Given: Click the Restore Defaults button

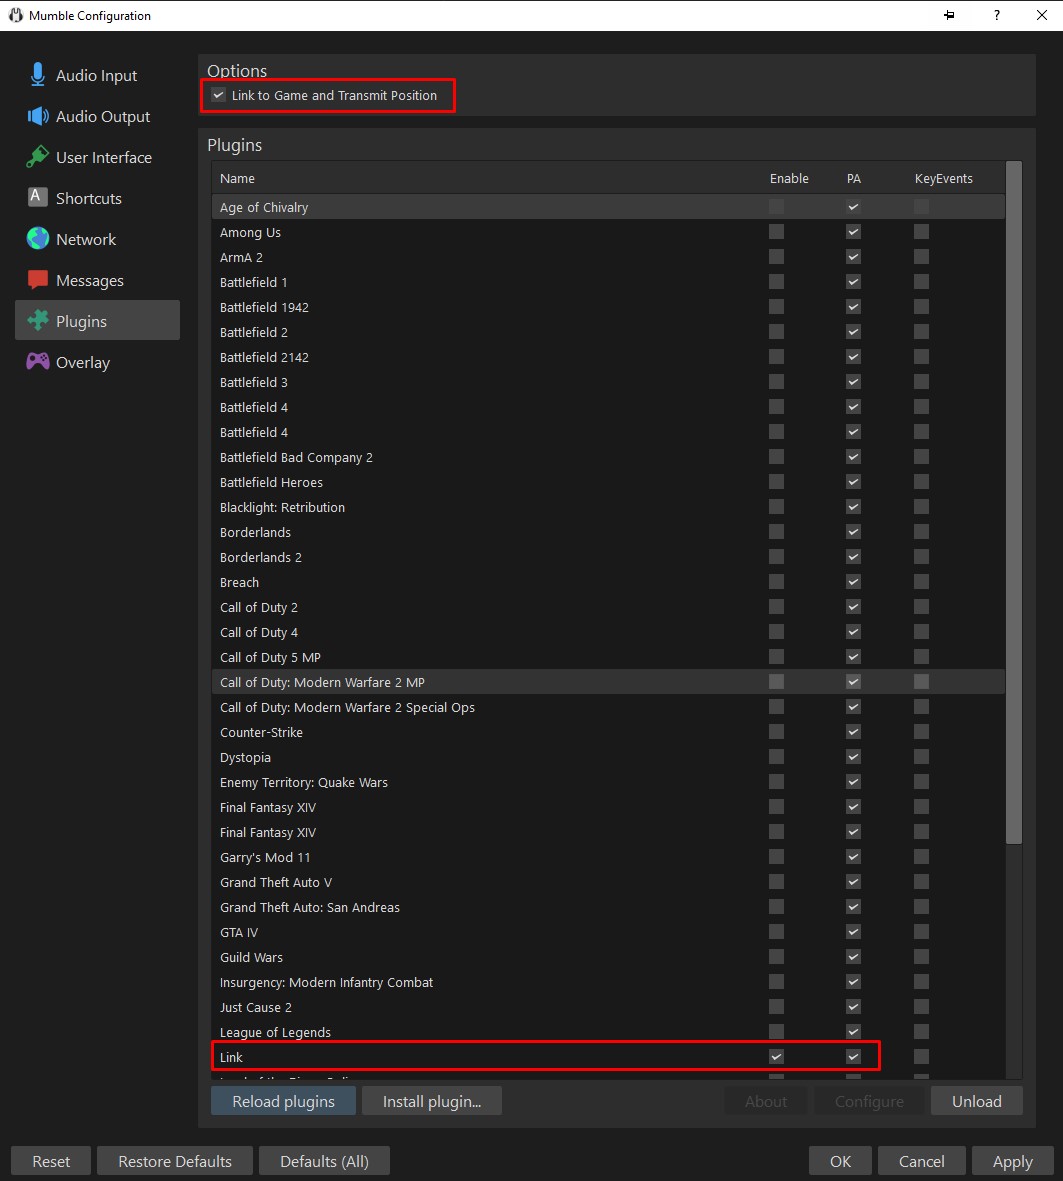Looking at the screenshot, I should coord(175,1161).
